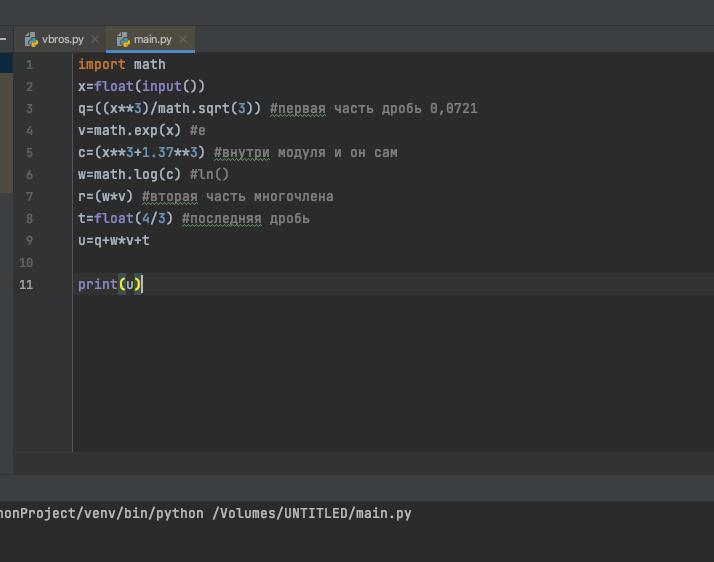Screen dimensions: 714x562
Task: Click the u=q+w*v+t line
Action: 113,241
